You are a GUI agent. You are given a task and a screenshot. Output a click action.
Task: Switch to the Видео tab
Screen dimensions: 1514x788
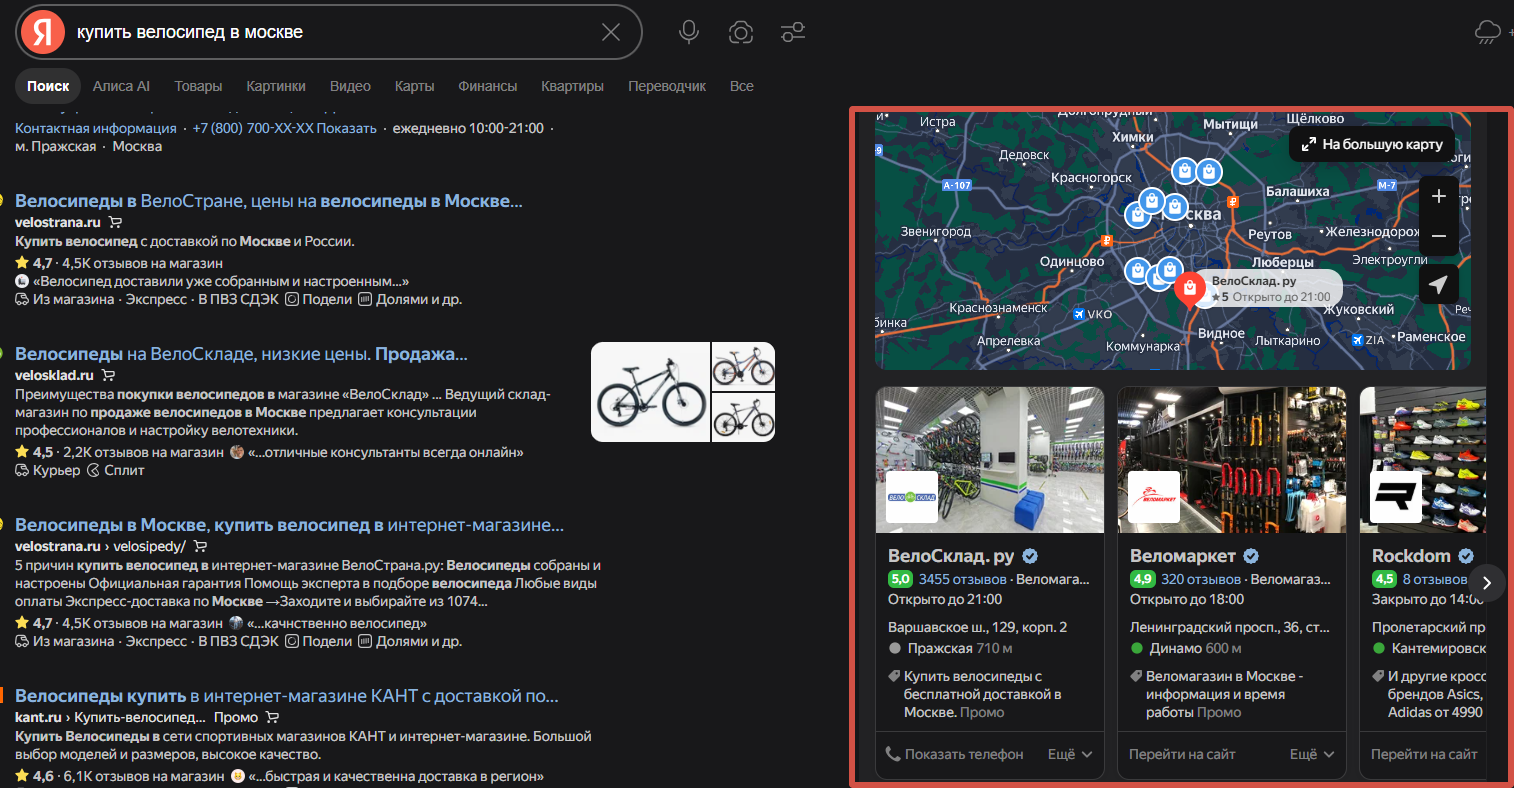pos(350,86)
